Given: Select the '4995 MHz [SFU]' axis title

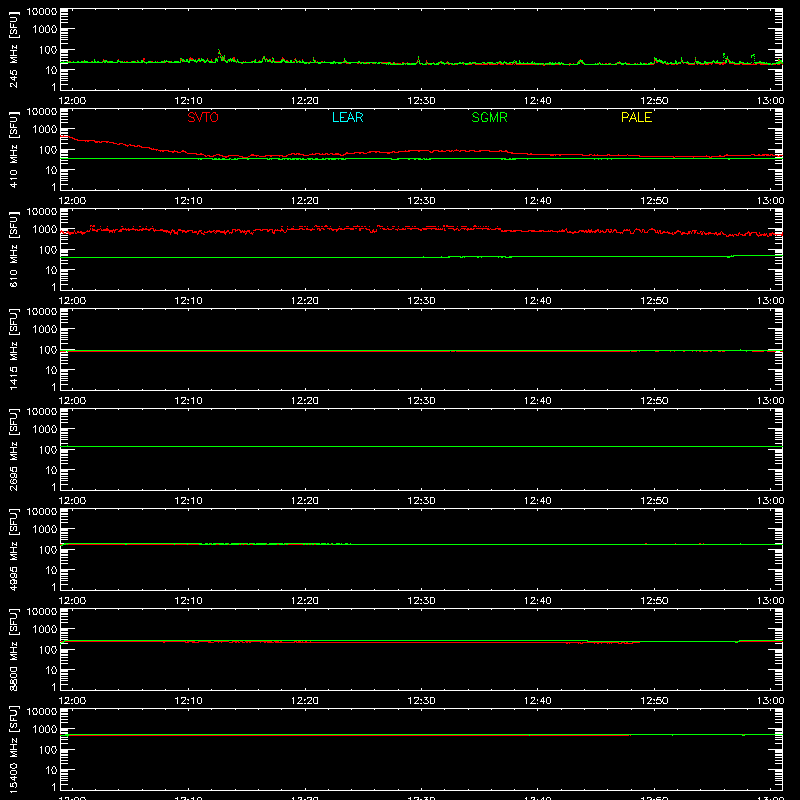Looking at the screenshot, I should 14,549.
